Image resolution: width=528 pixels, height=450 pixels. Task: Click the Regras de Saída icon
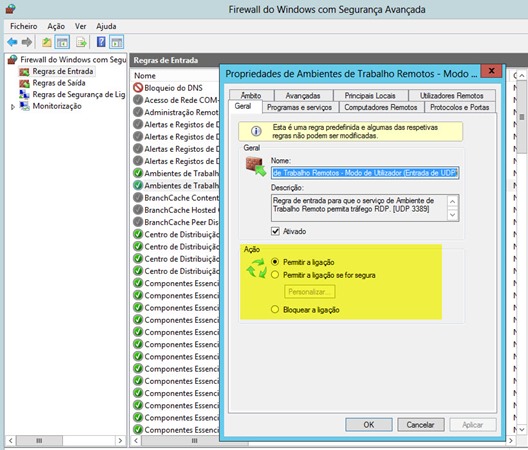click(24, 83)
